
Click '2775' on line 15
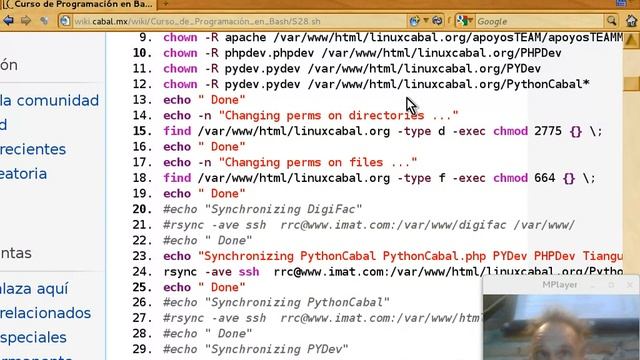click(x=548, y=131)
